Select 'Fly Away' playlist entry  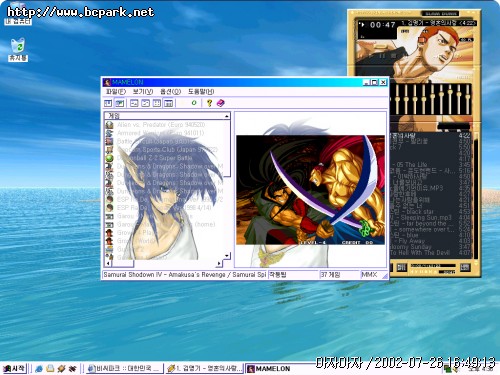430,241
